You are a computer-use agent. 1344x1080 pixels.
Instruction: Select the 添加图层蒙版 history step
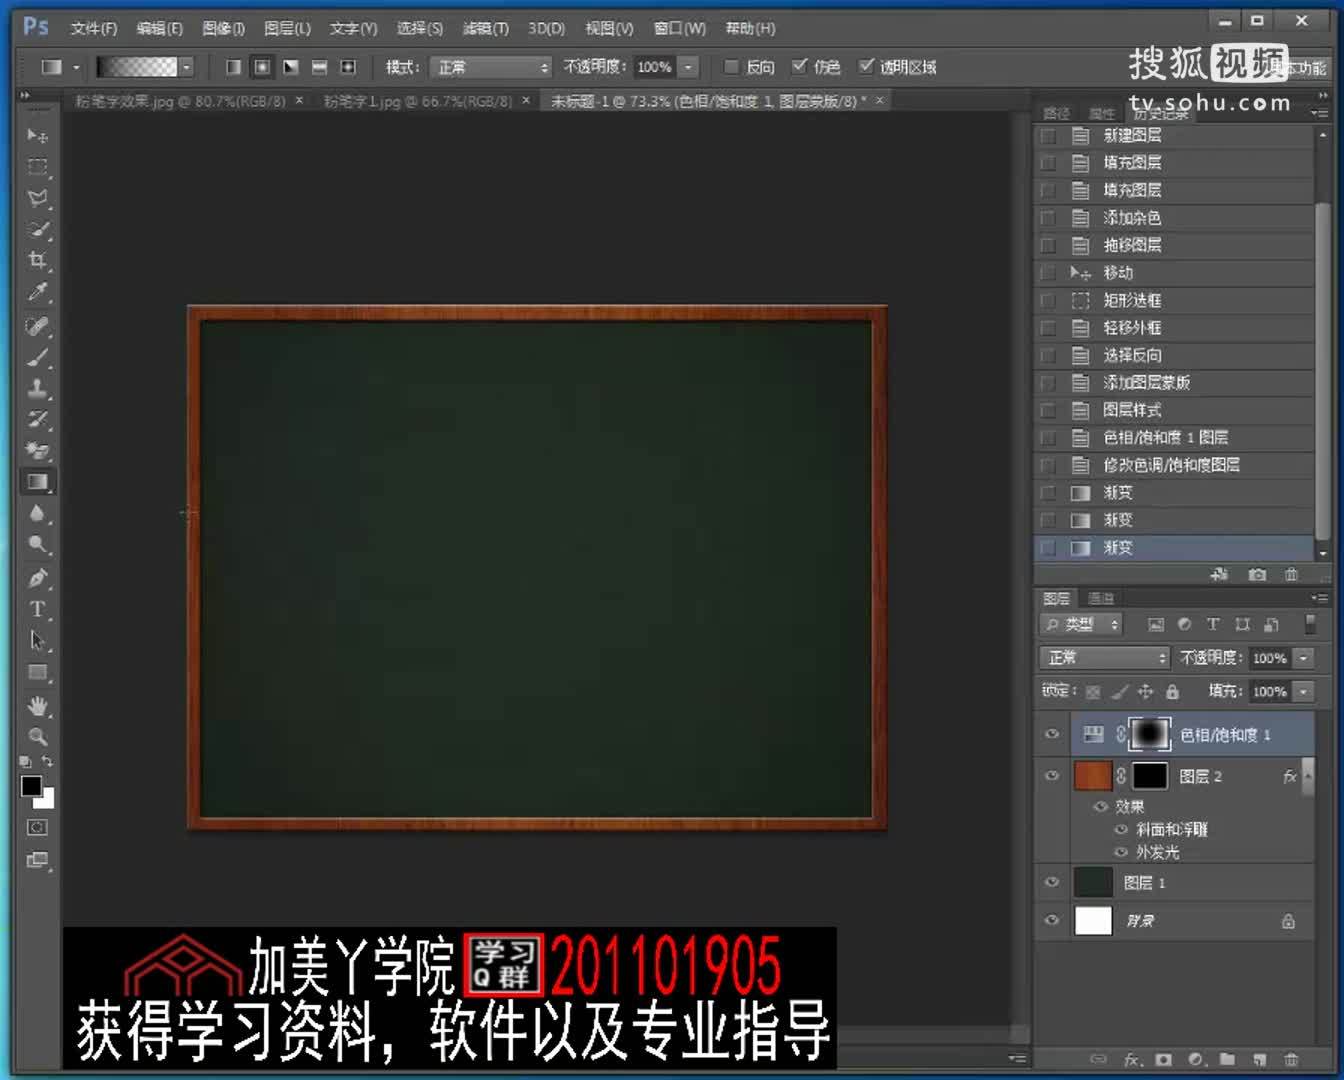tap(1174, 382)
